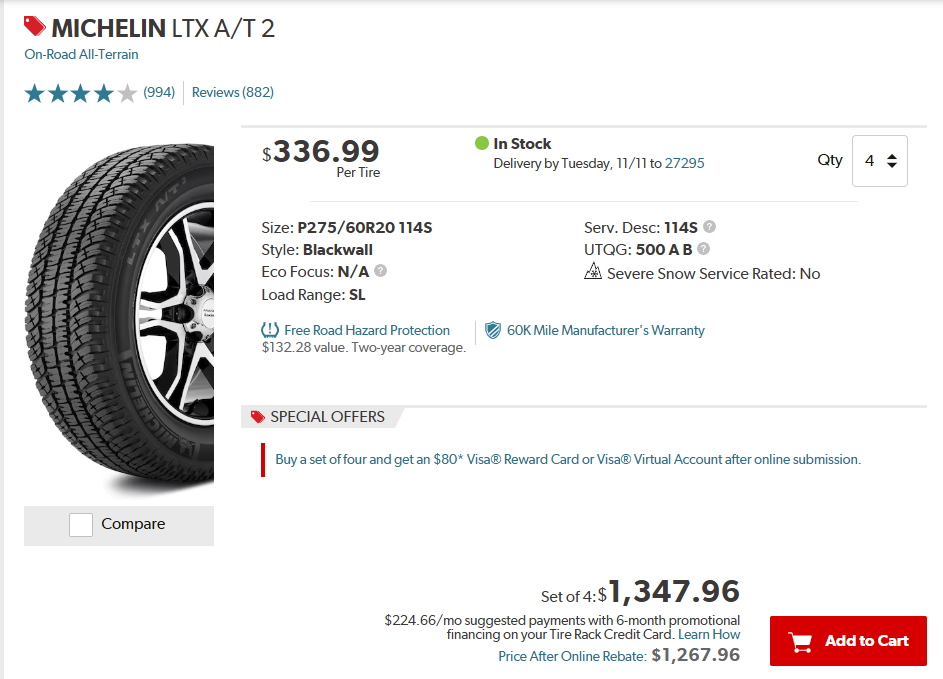Open the Qty quantity selector
This screenshot has height=679, width=943.
click(879, 161)
